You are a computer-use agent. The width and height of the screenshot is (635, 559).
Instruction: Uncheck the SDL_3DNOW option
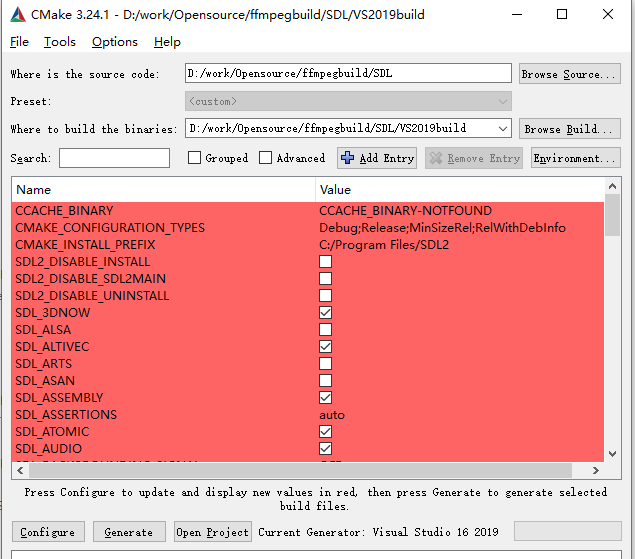(325, 313)
